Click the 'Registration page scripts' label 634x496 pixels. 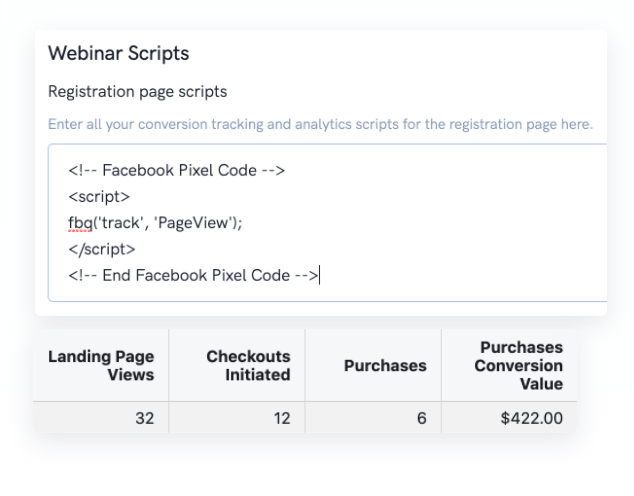[x=137, y=92]
